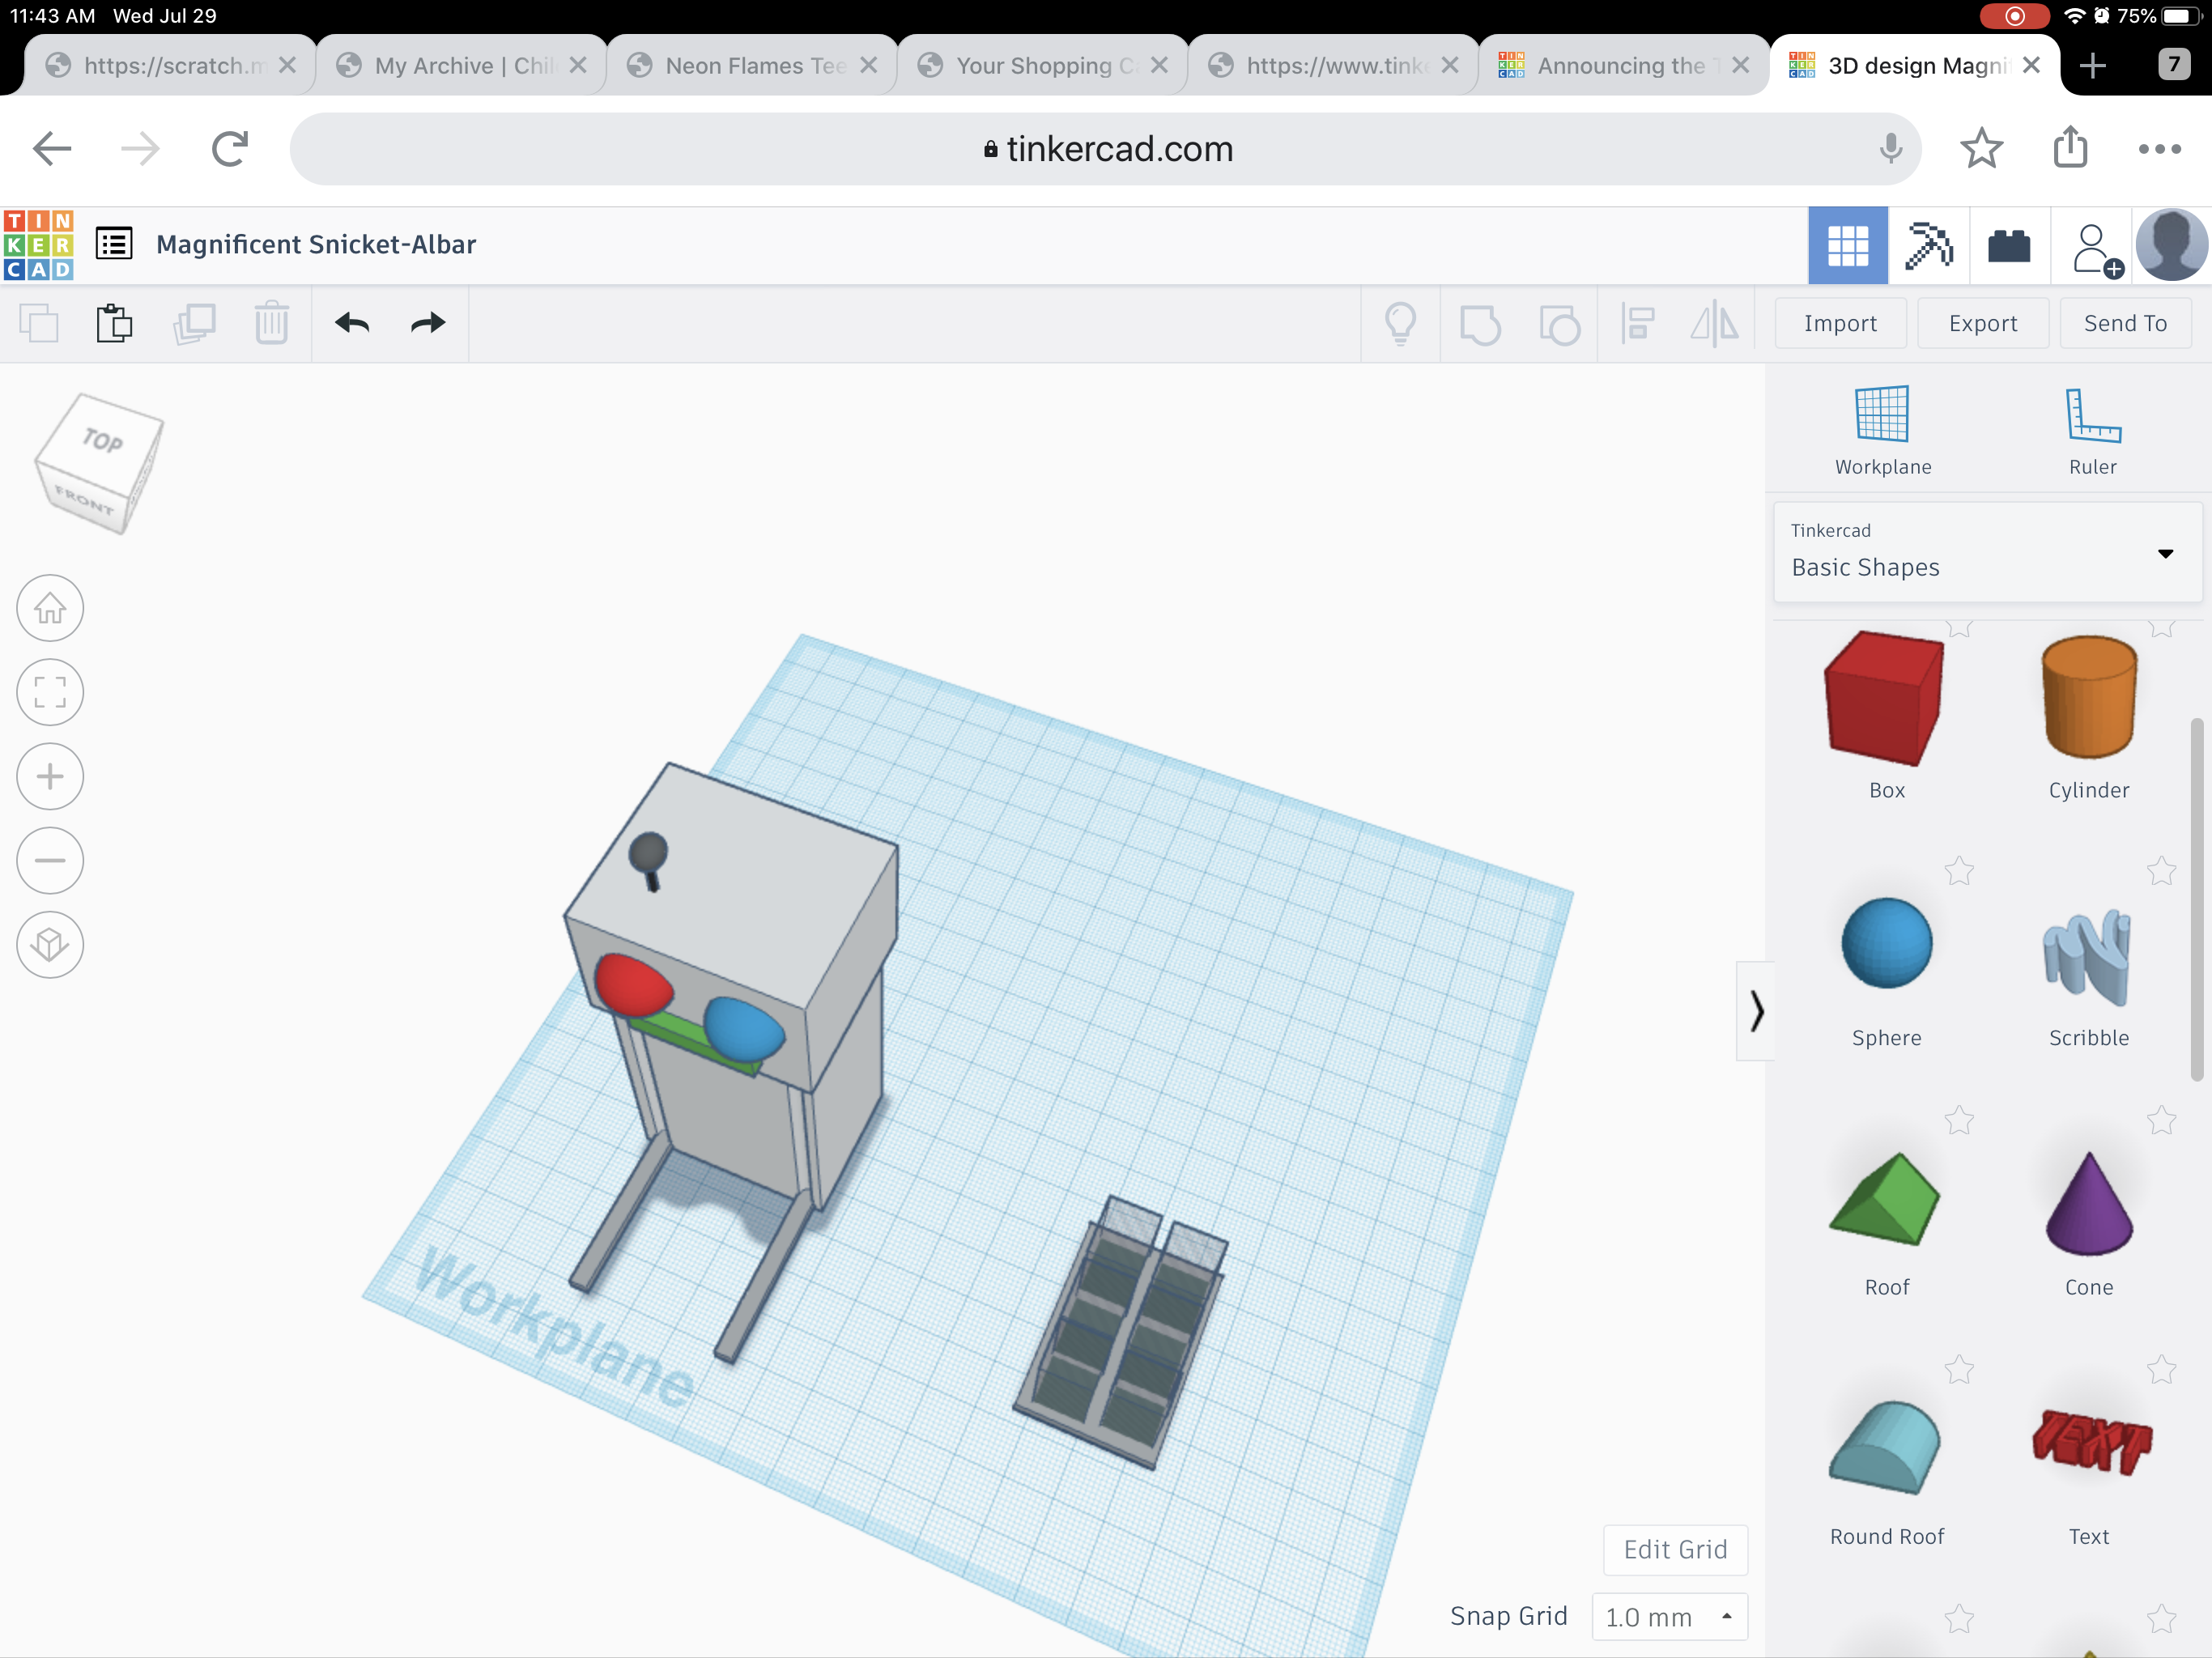
Task: Click the shapes panel scrollbar
Action: [x=2196, y=899]
